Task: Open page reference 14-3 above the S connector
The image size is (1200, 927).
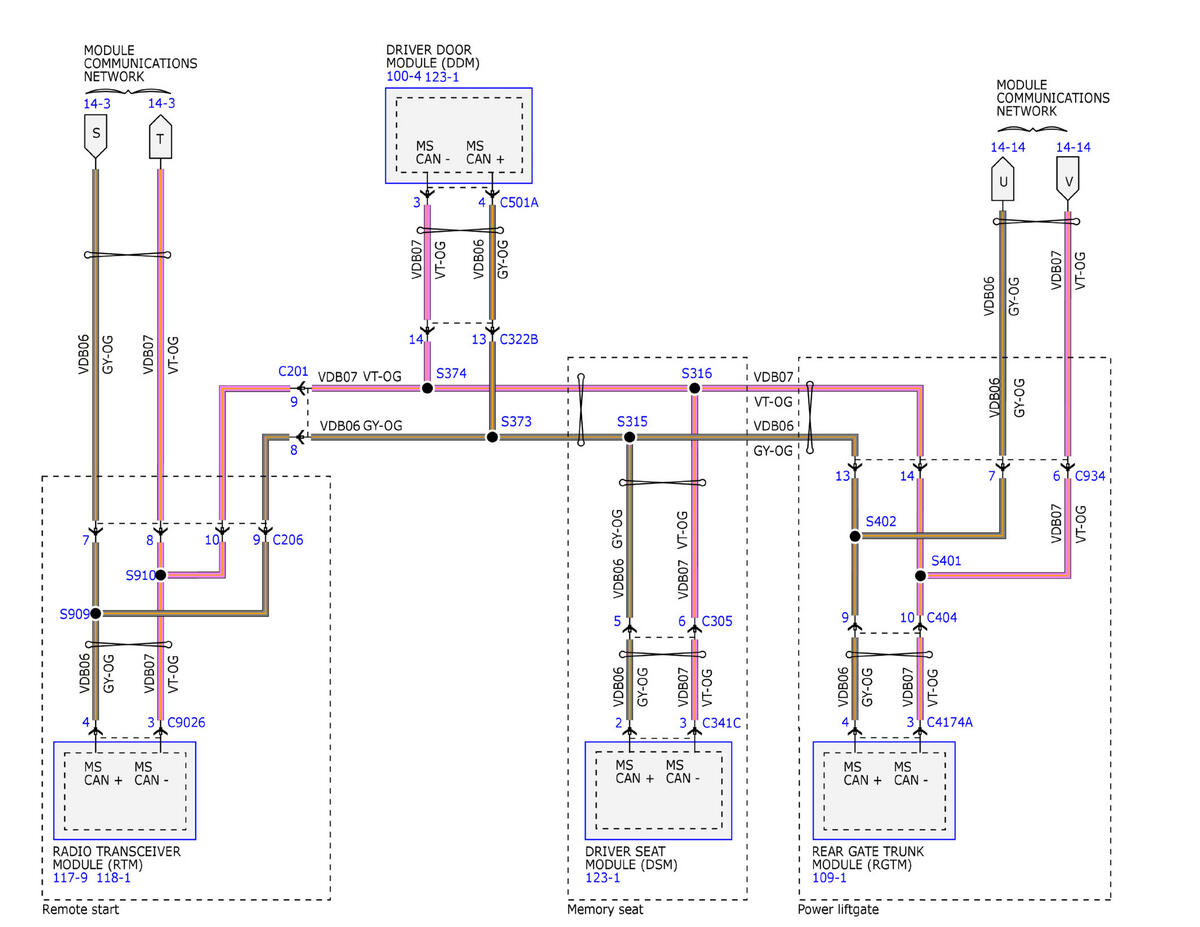Action: [x=97, y=103]
